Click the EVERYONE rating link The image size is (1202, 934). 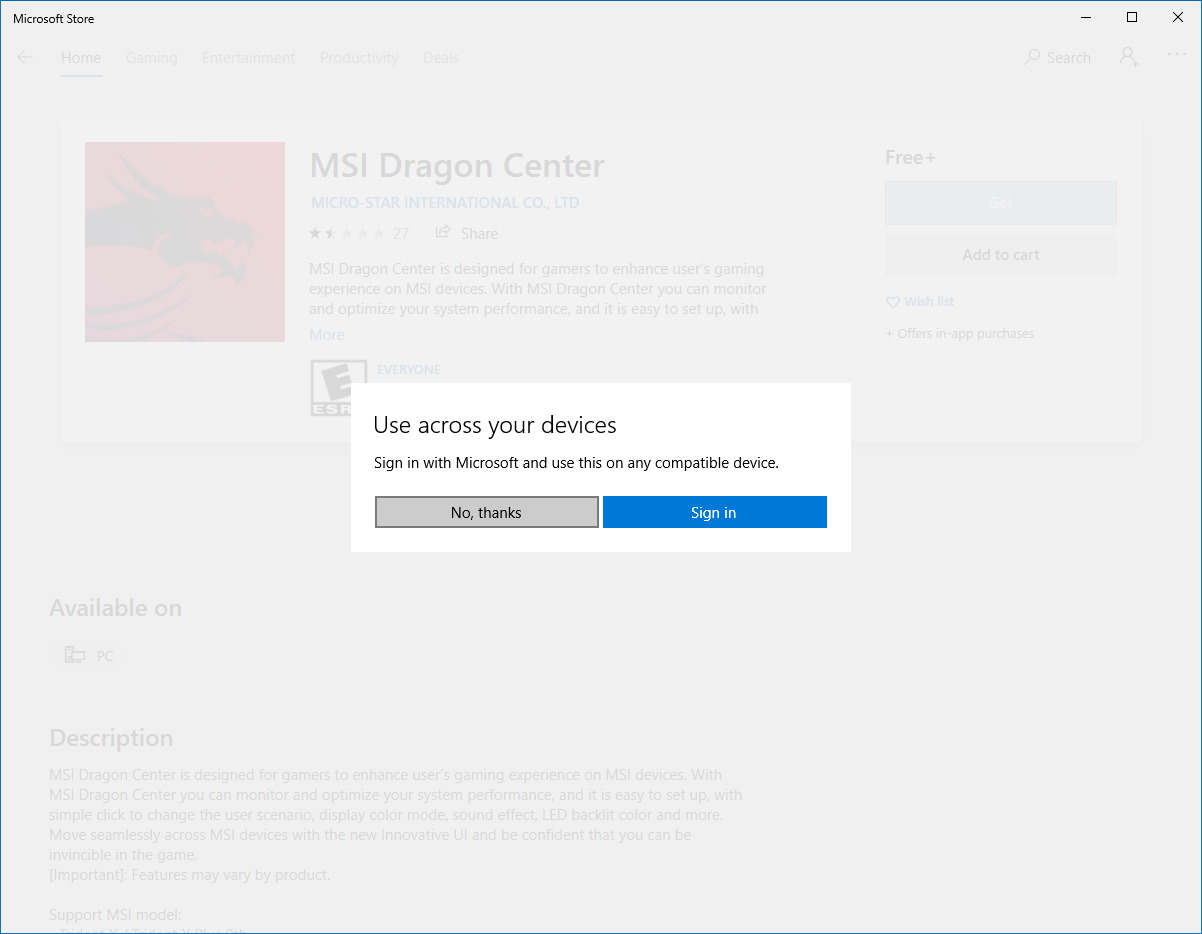tap(408, 370)
